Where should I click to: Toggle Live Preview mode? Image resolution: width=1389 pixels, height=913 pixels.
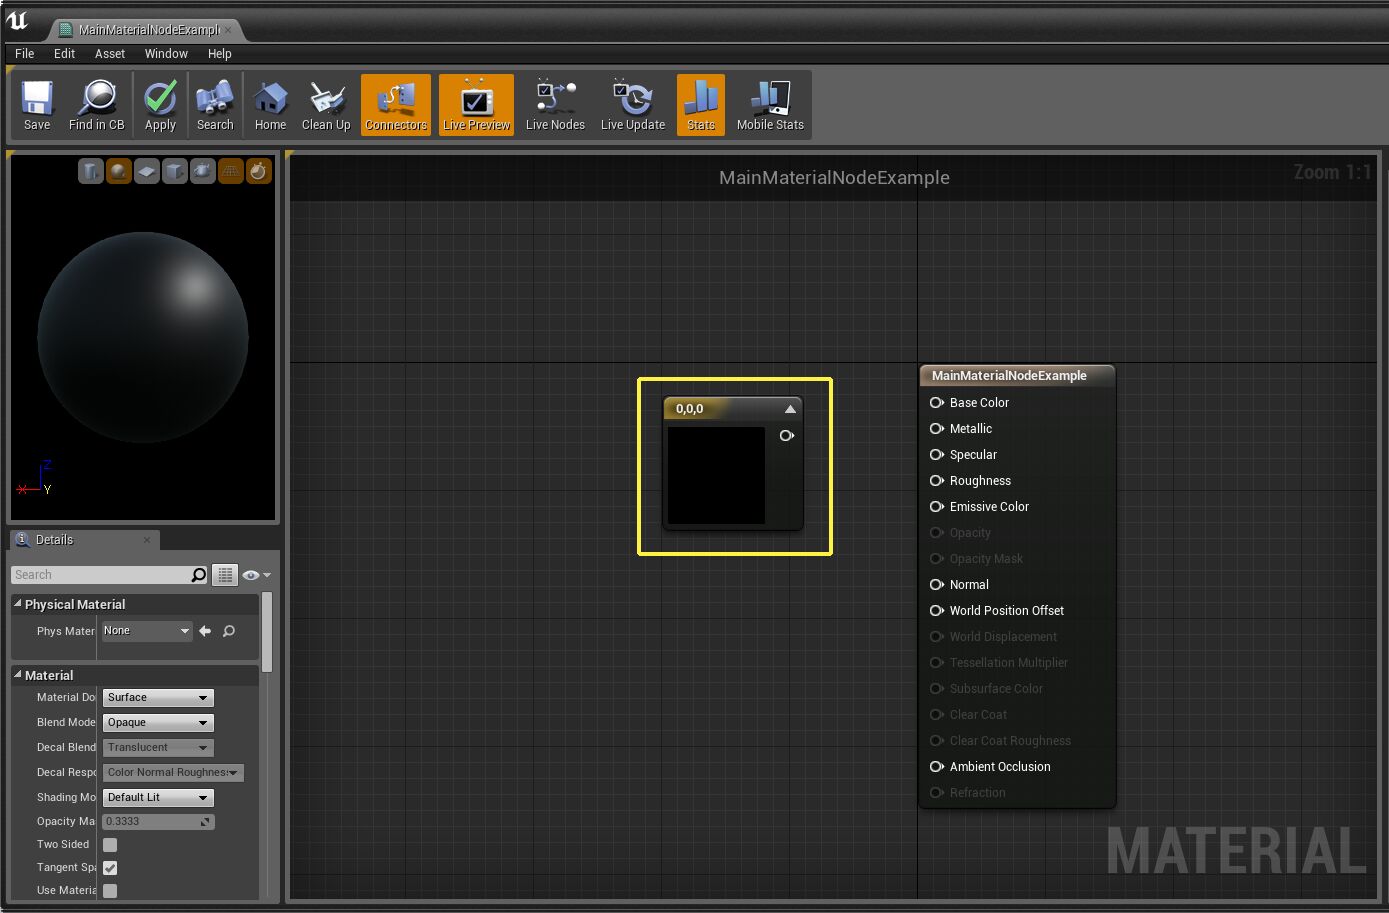point(476,104)
